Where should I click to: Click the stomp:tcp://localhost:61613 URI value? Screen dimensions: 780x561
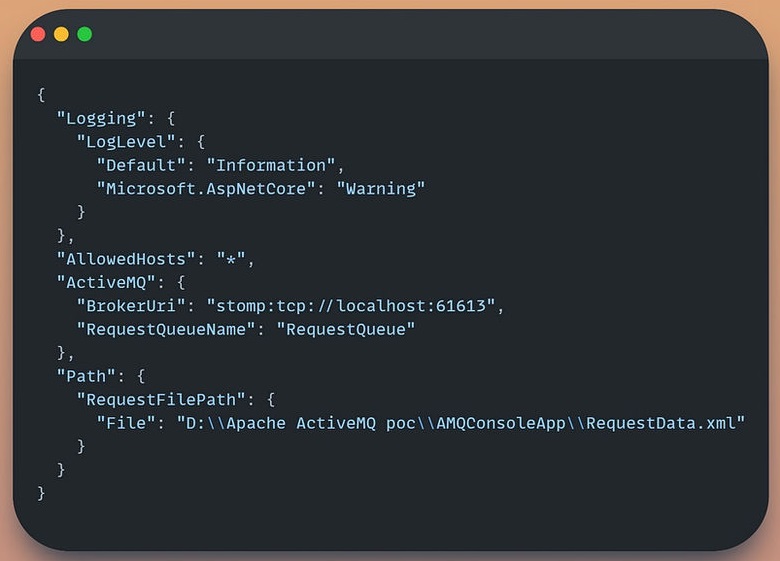pyautogui.click(x=351, y=306)
